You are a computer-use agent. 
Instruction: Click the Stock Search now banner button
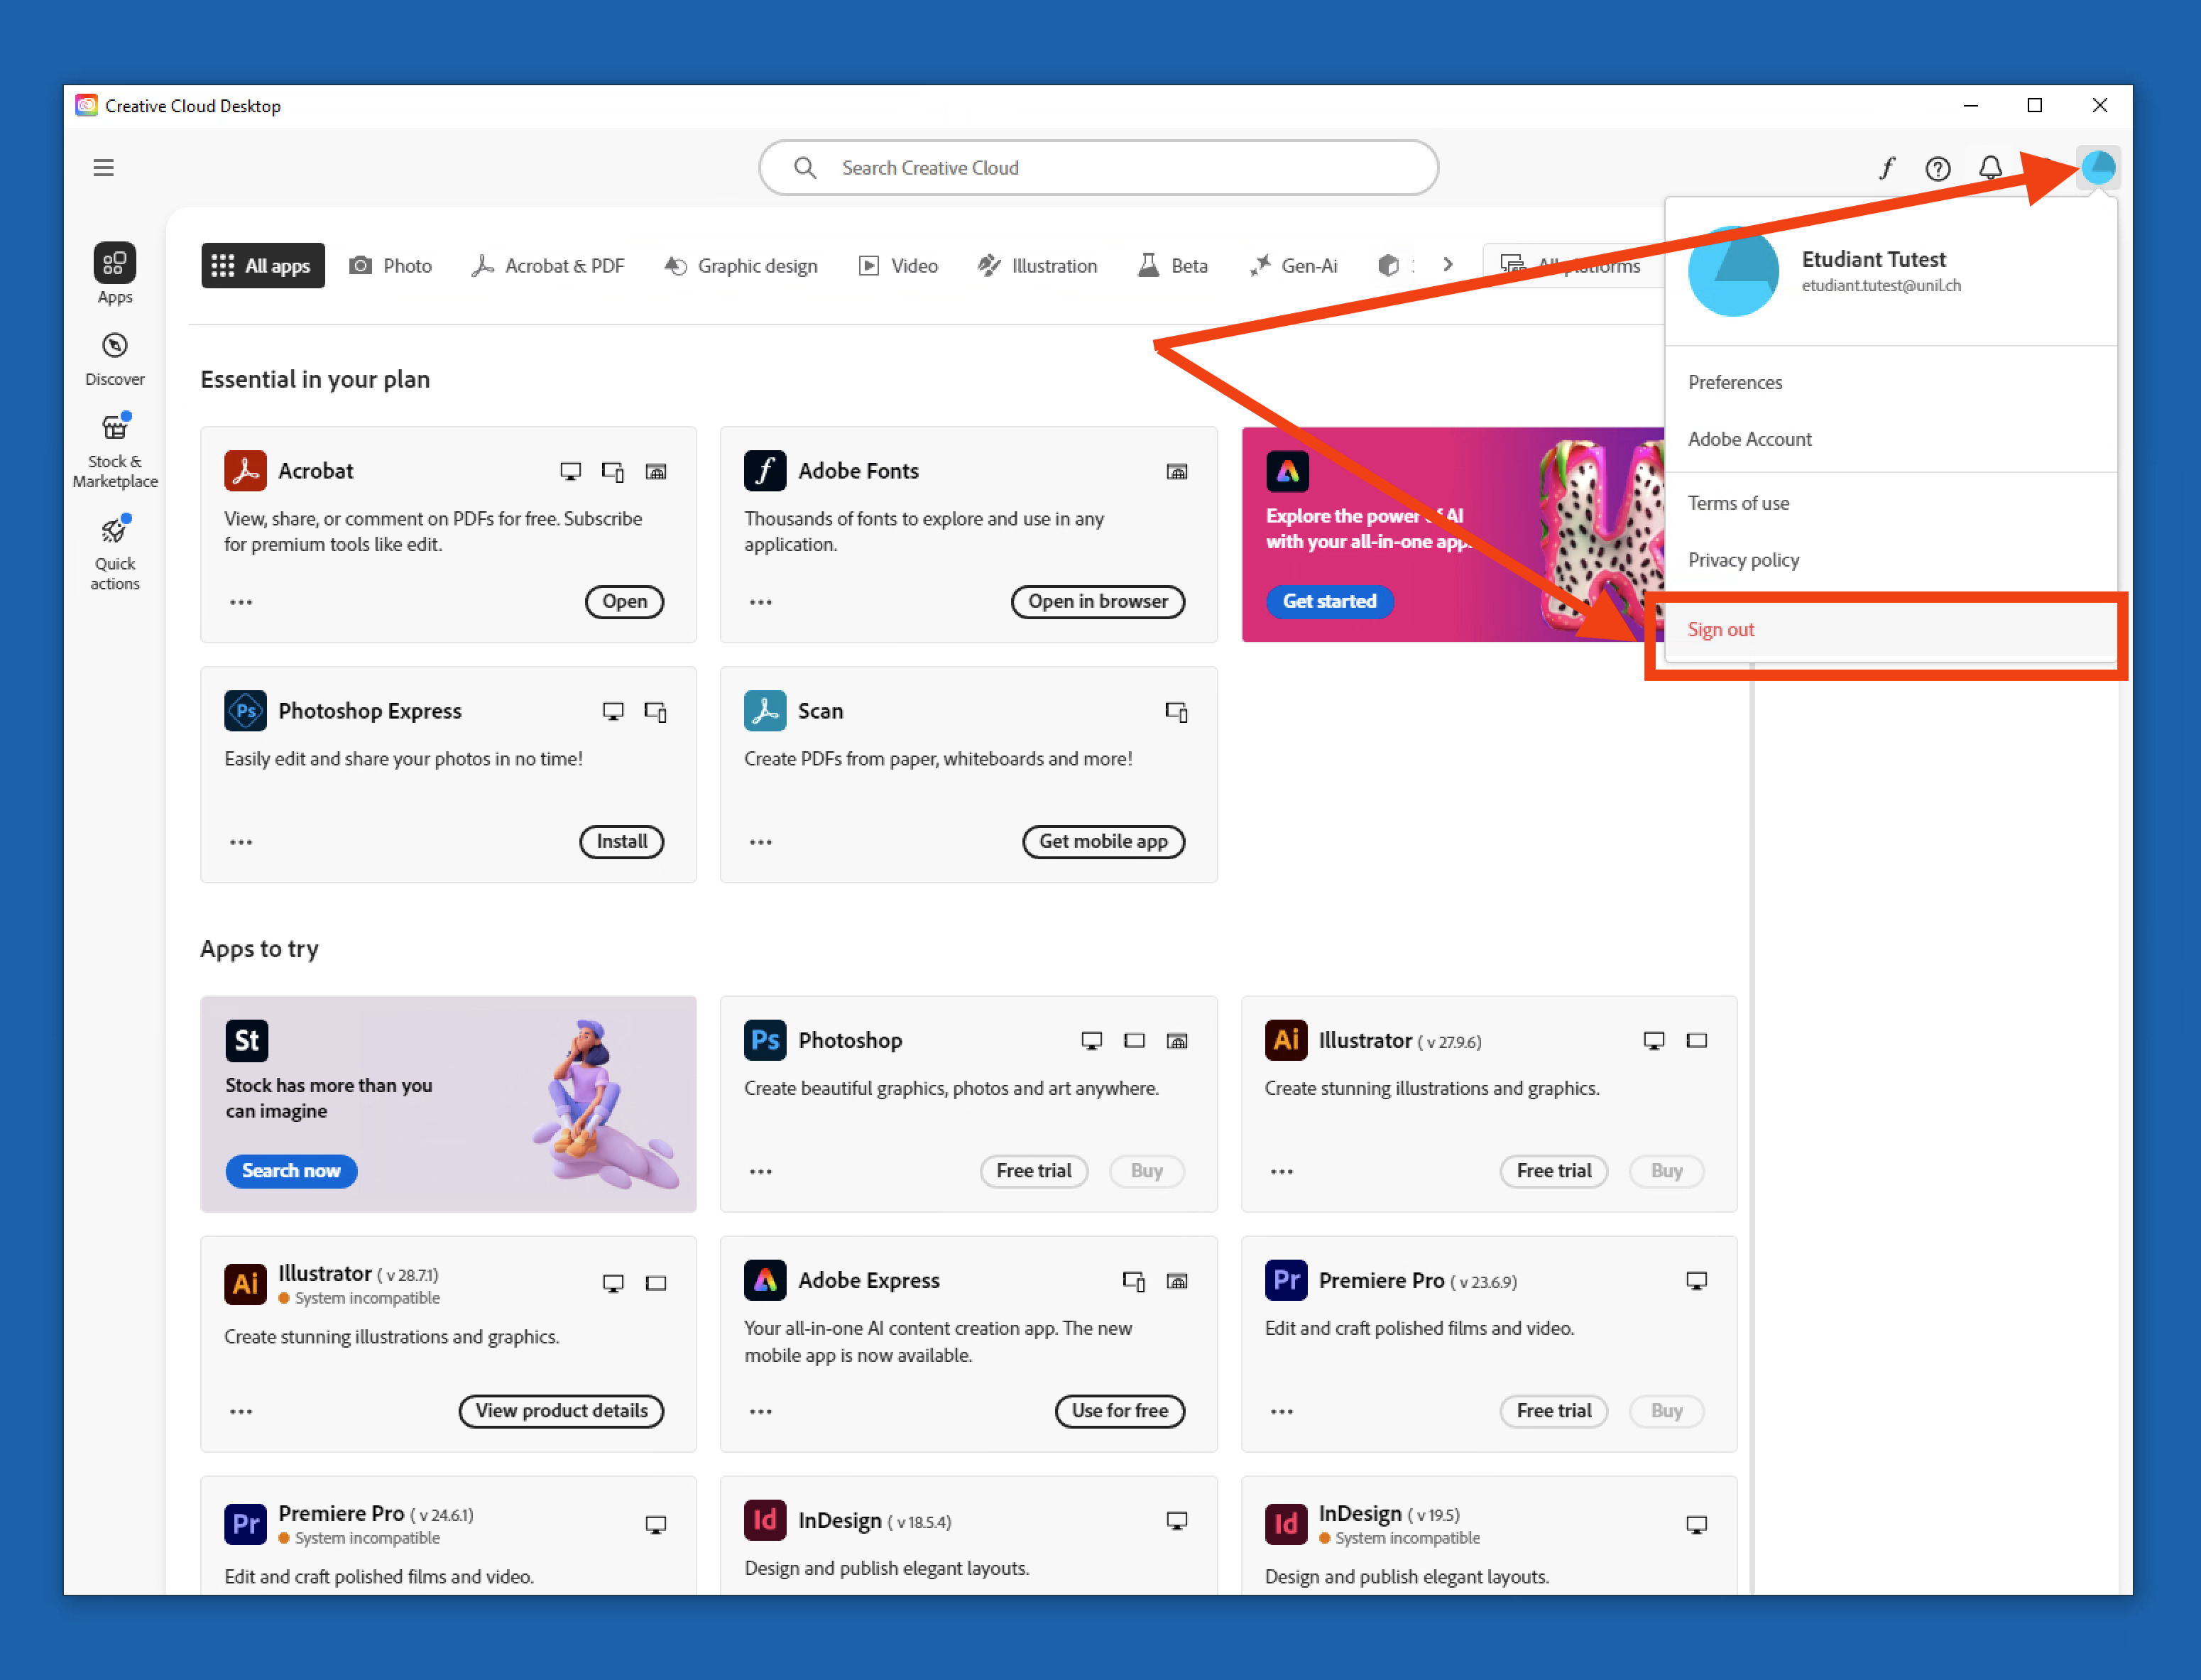click(291, 1170)
